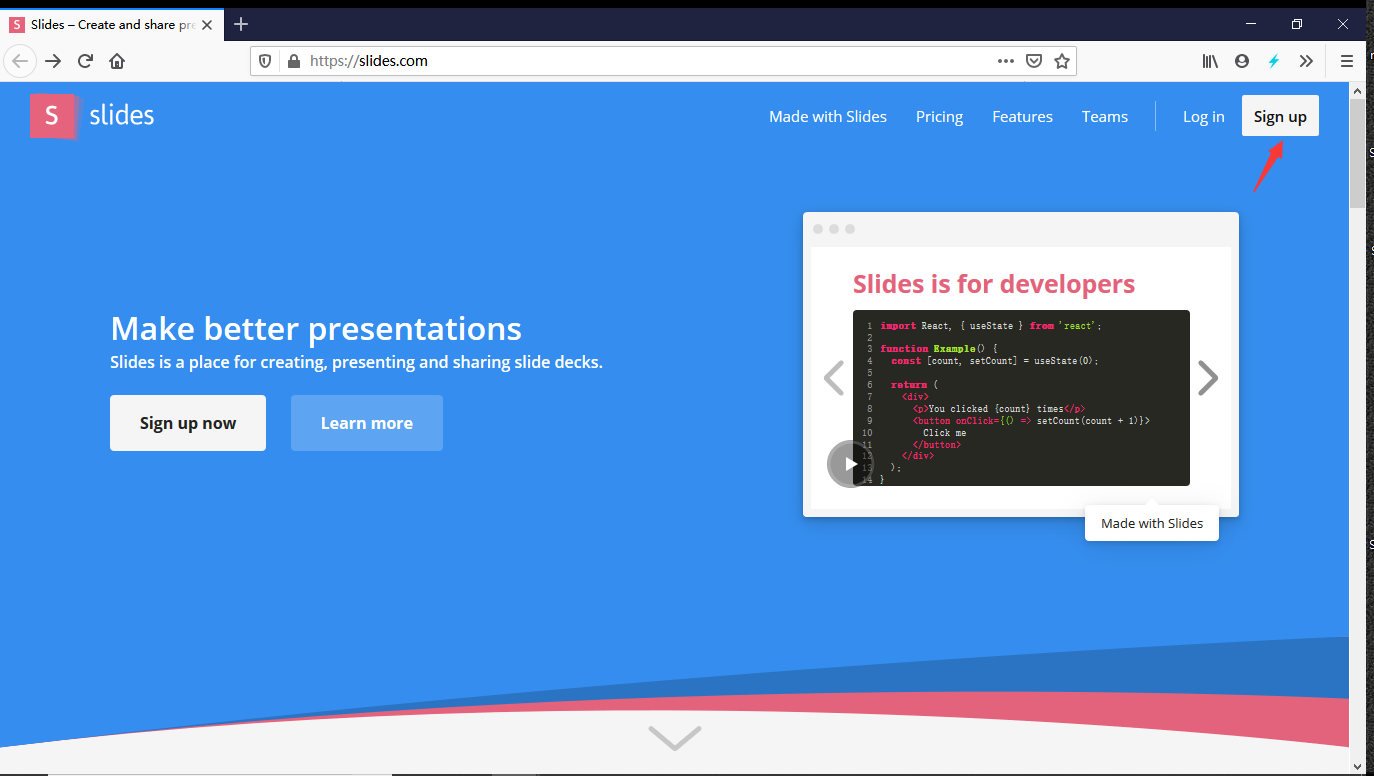Close the Firefox window
This screenshot has width=1374, height=776.
pyautogui.click(x=1343, y=24)
